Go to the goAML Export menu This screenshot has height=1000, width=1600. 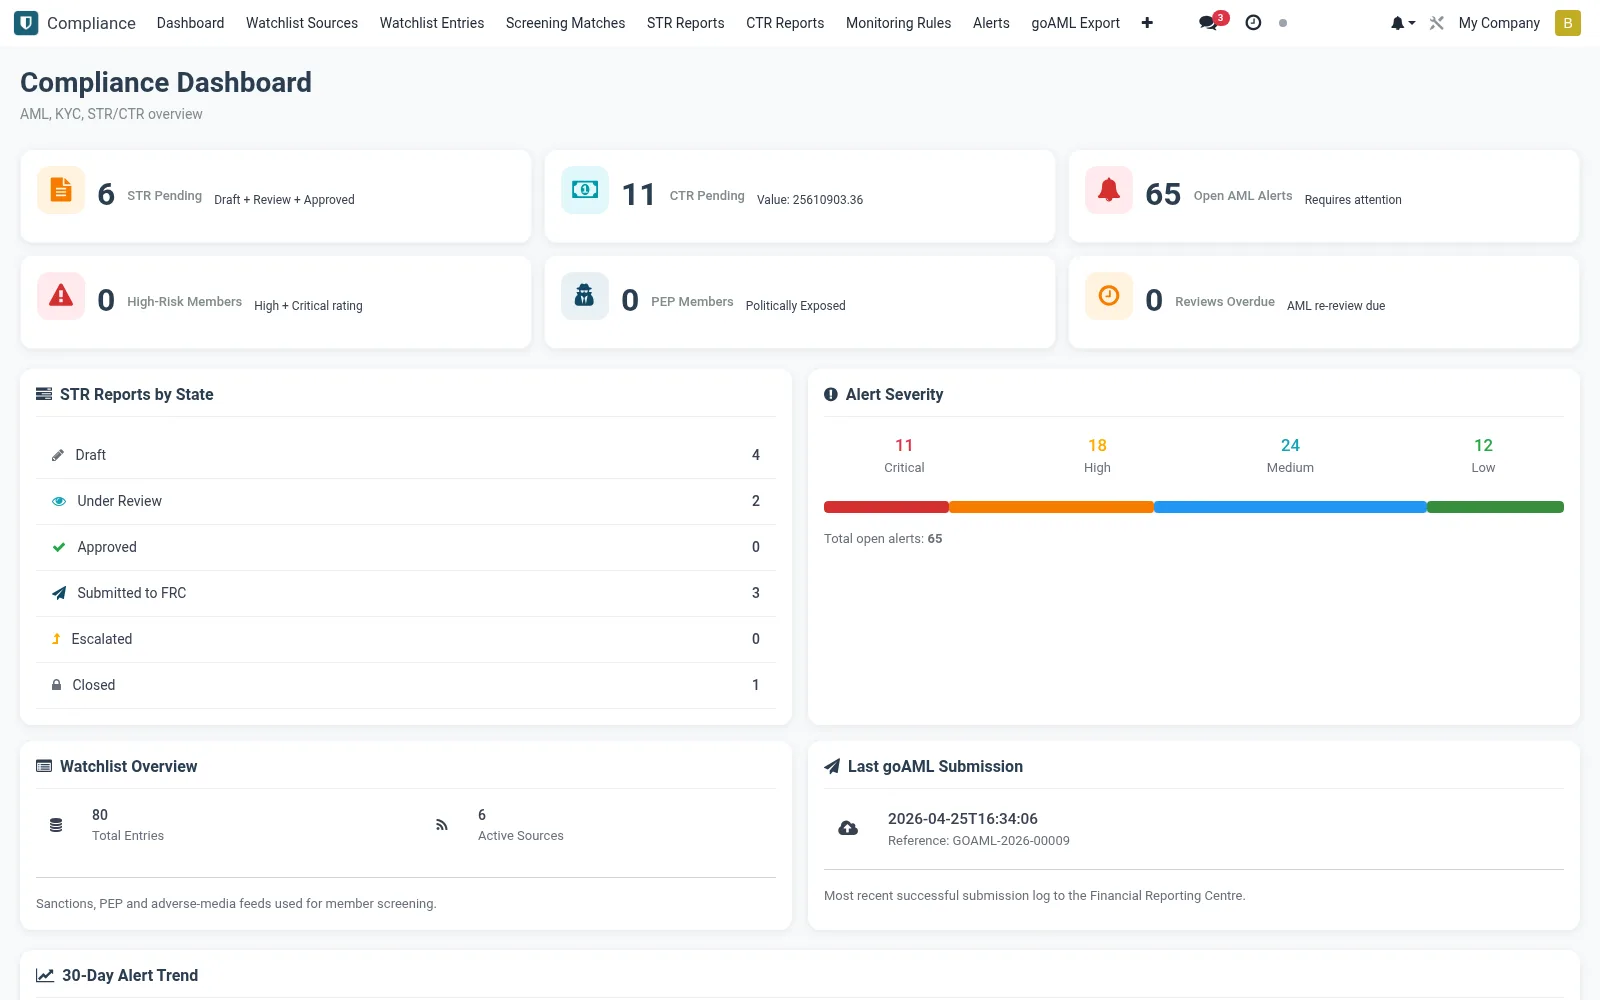[x=1075, y=23]
